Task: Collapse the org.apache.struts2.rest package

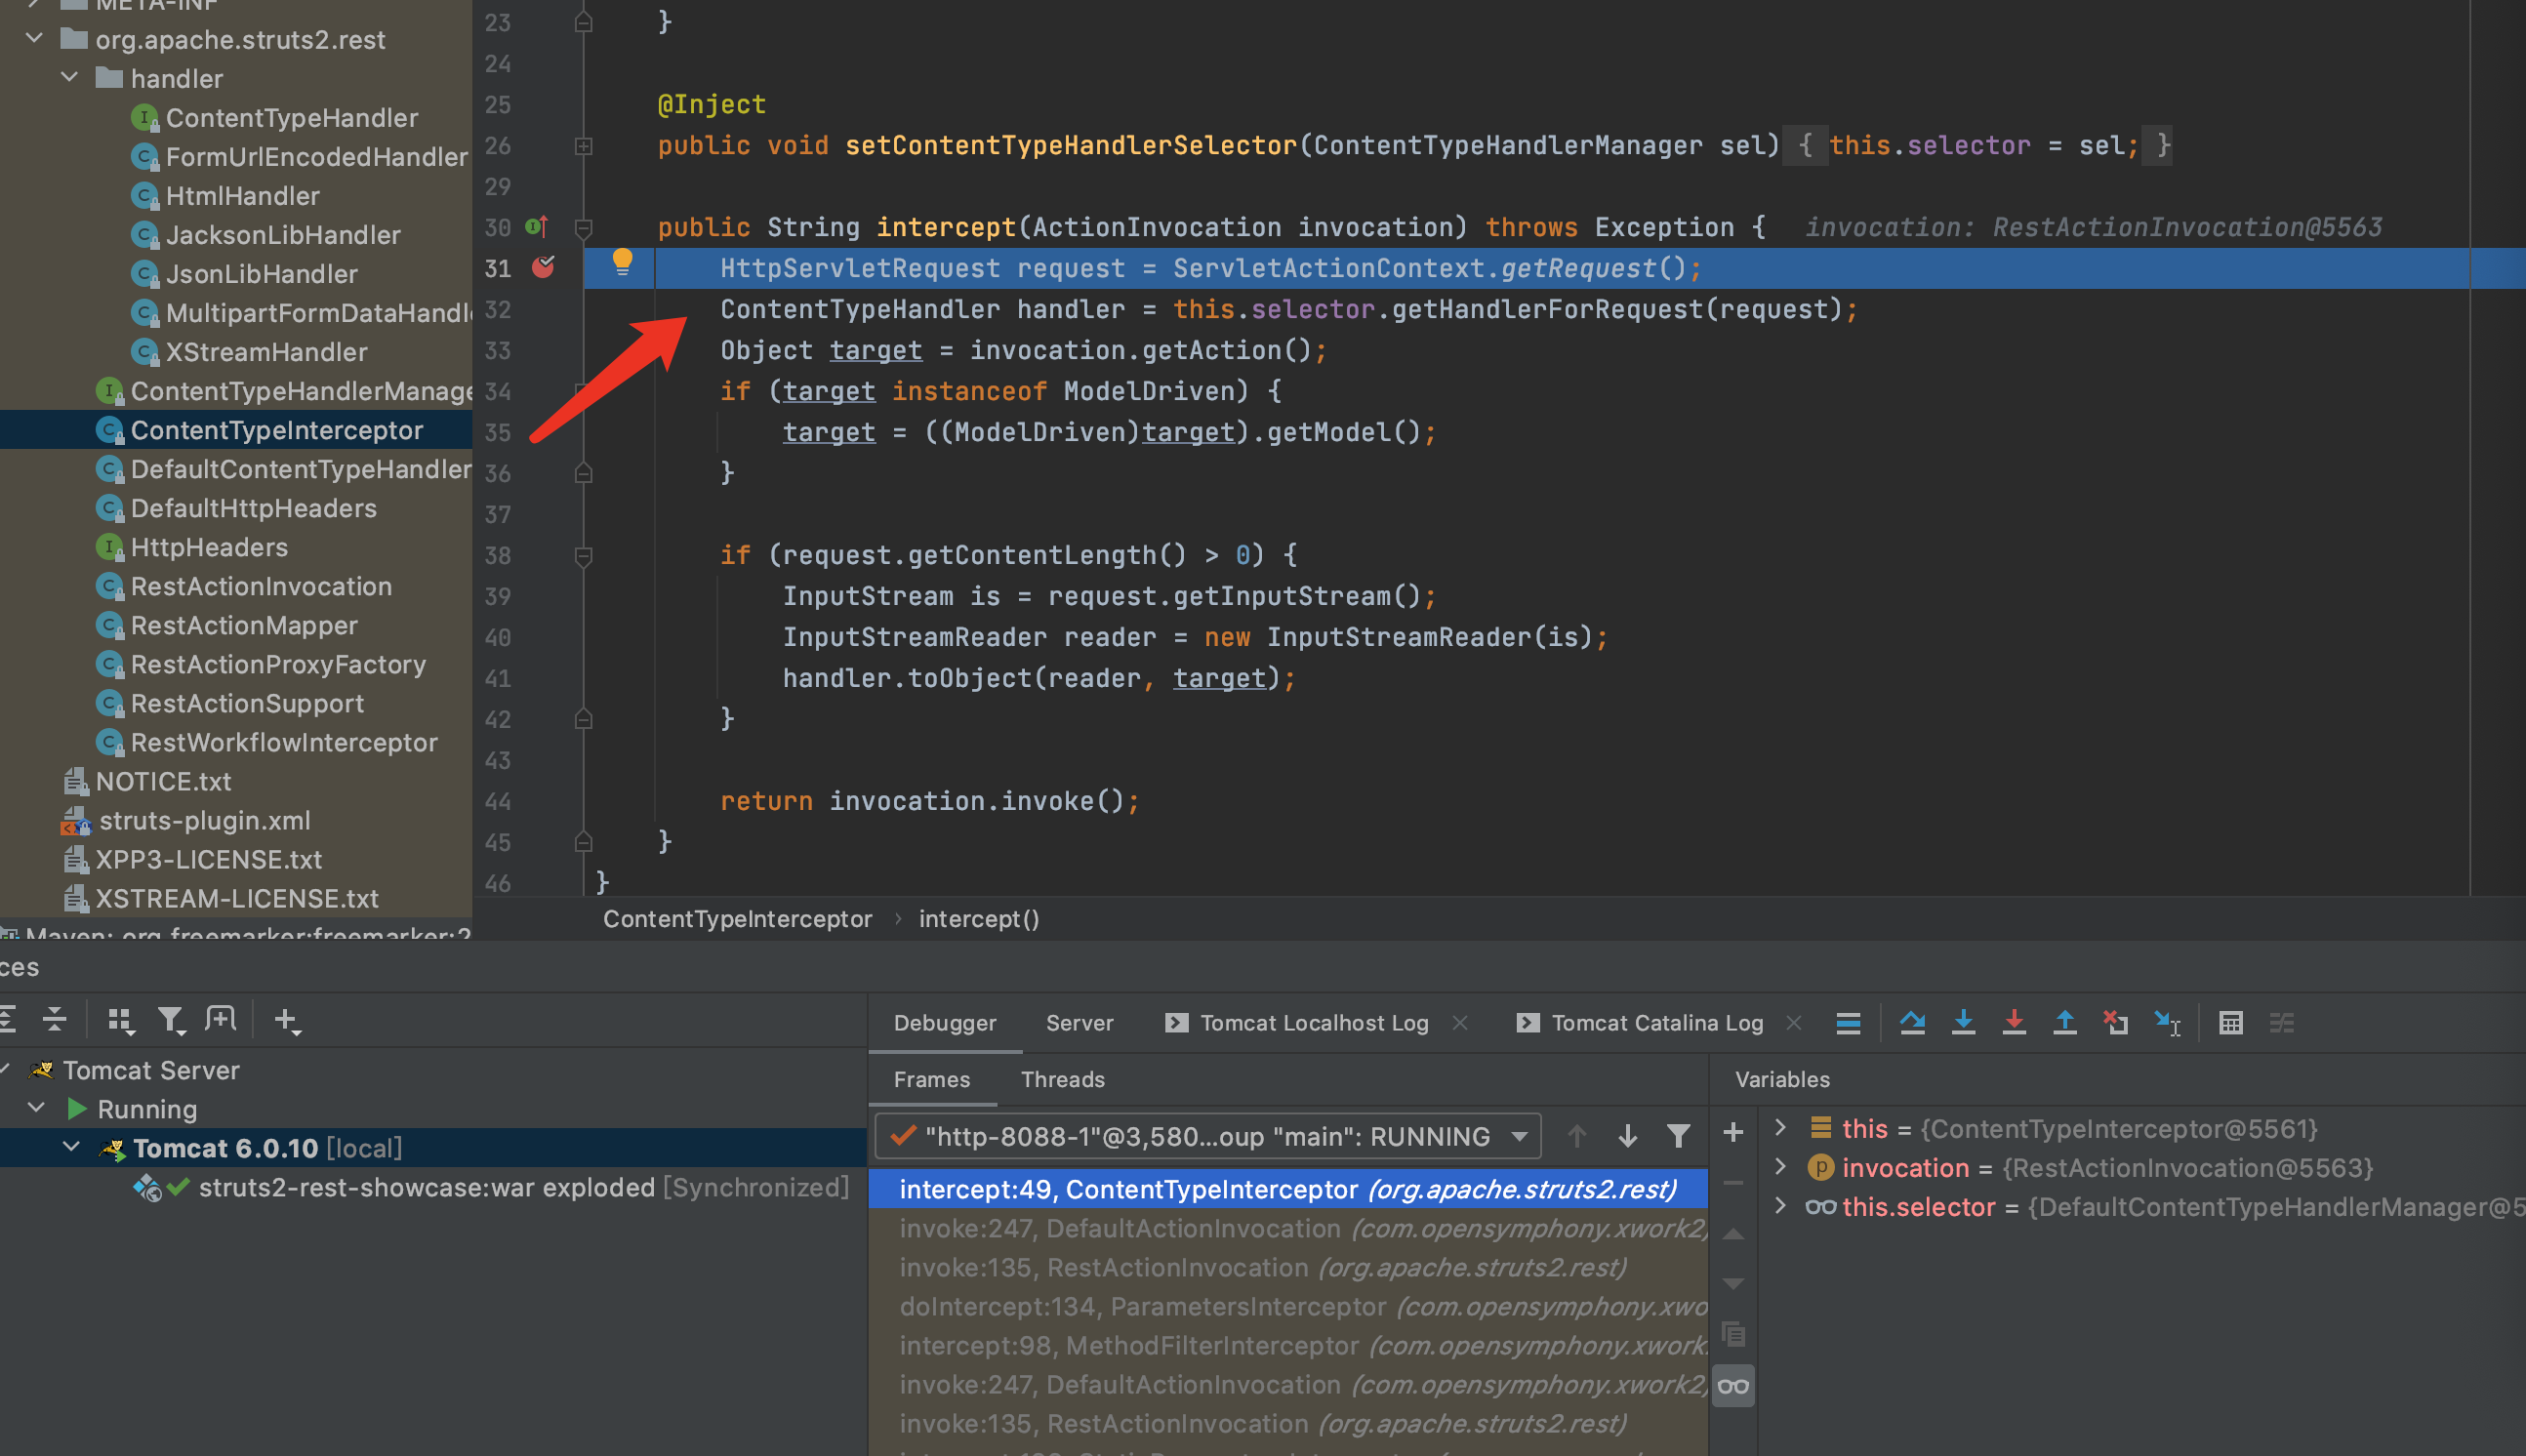Action: (x=35, y=39)
